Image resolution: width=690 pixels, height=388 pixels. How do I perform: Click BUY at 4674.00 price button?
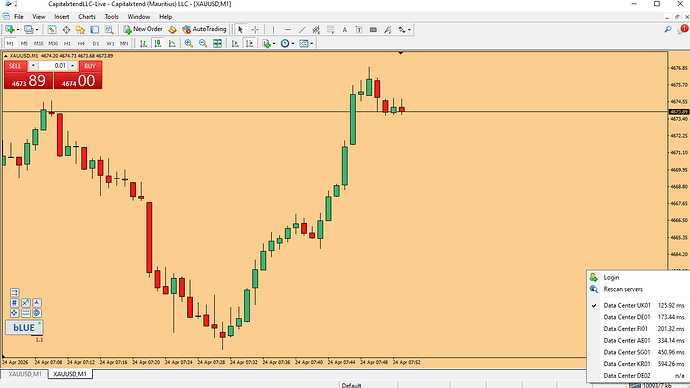[x=78, y=81]
